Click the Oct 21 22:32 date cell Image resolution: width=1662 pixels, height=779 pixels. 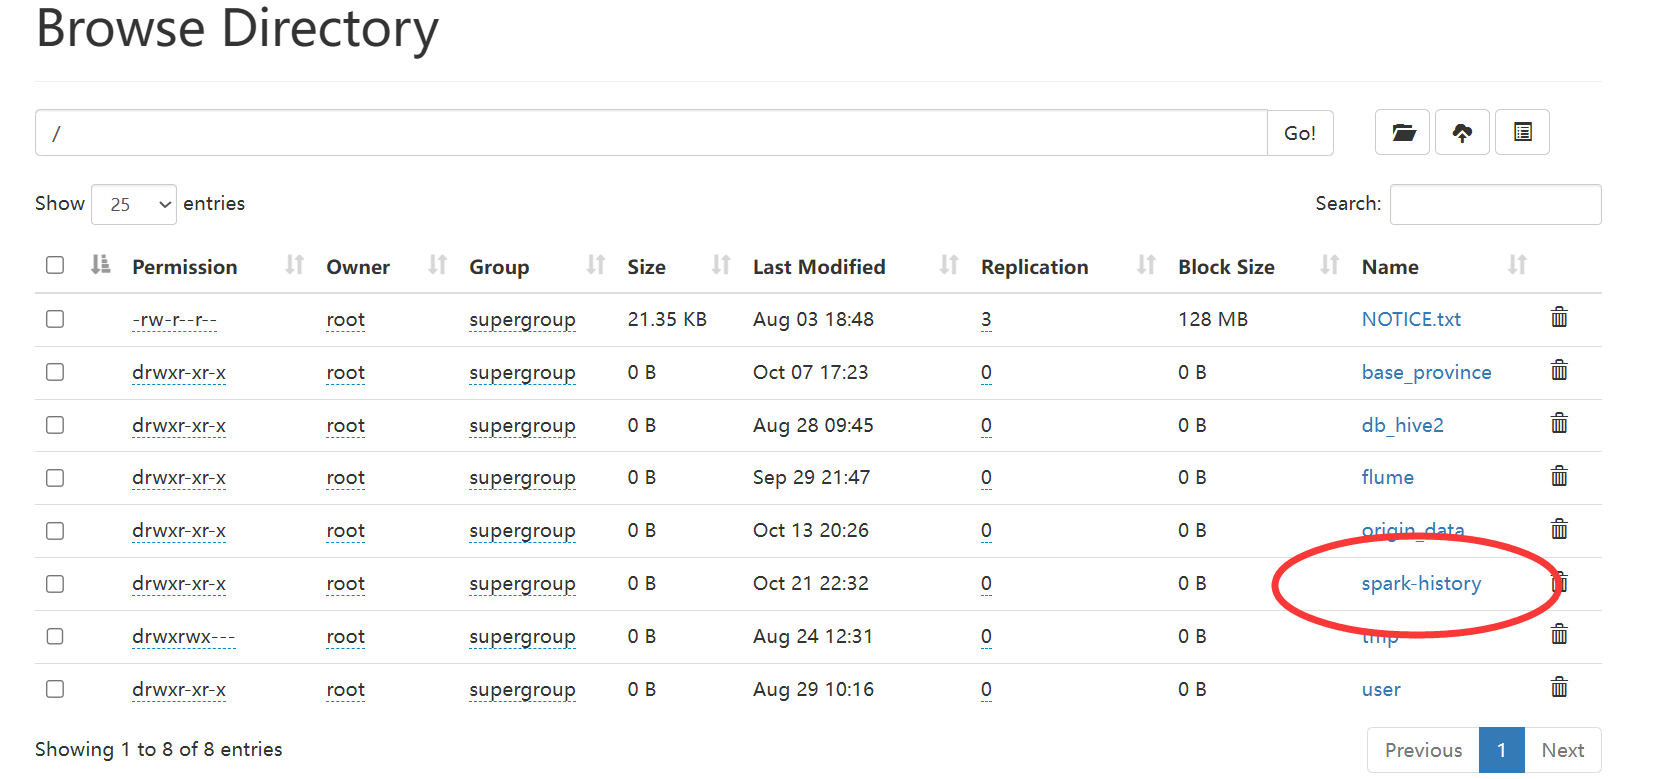(x=811, y=583)
